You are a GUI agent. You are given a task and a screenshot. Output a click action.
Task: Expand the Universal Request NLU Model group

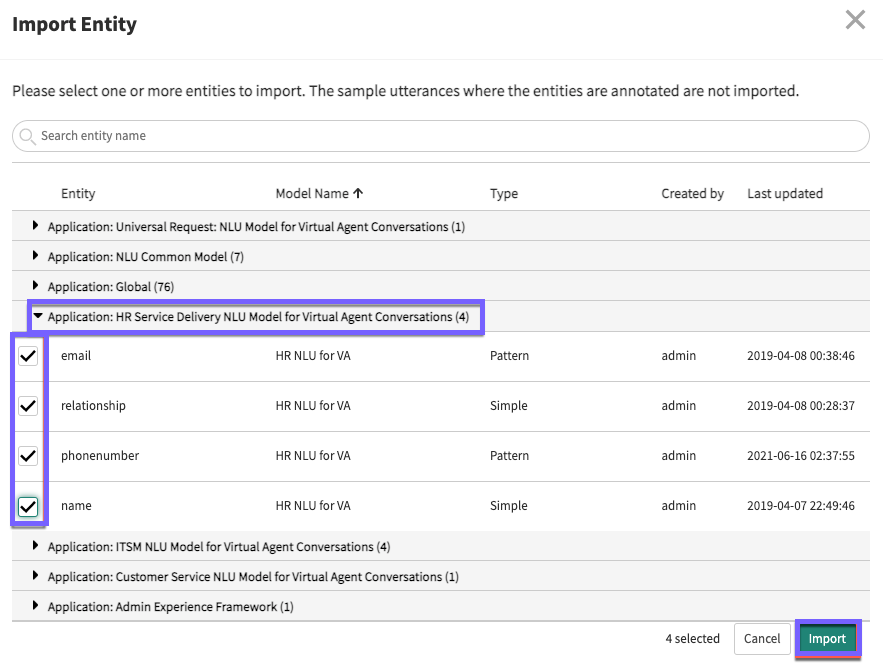click(35, 226)
